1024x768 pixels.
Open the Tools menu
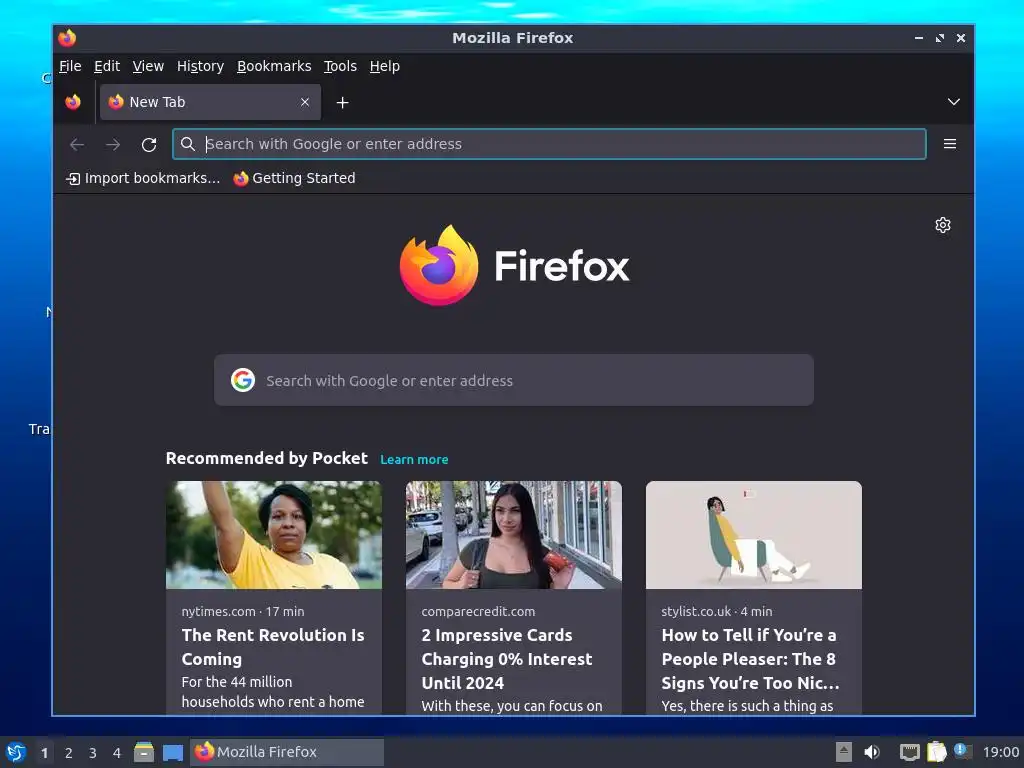click(x=340, y=66)
